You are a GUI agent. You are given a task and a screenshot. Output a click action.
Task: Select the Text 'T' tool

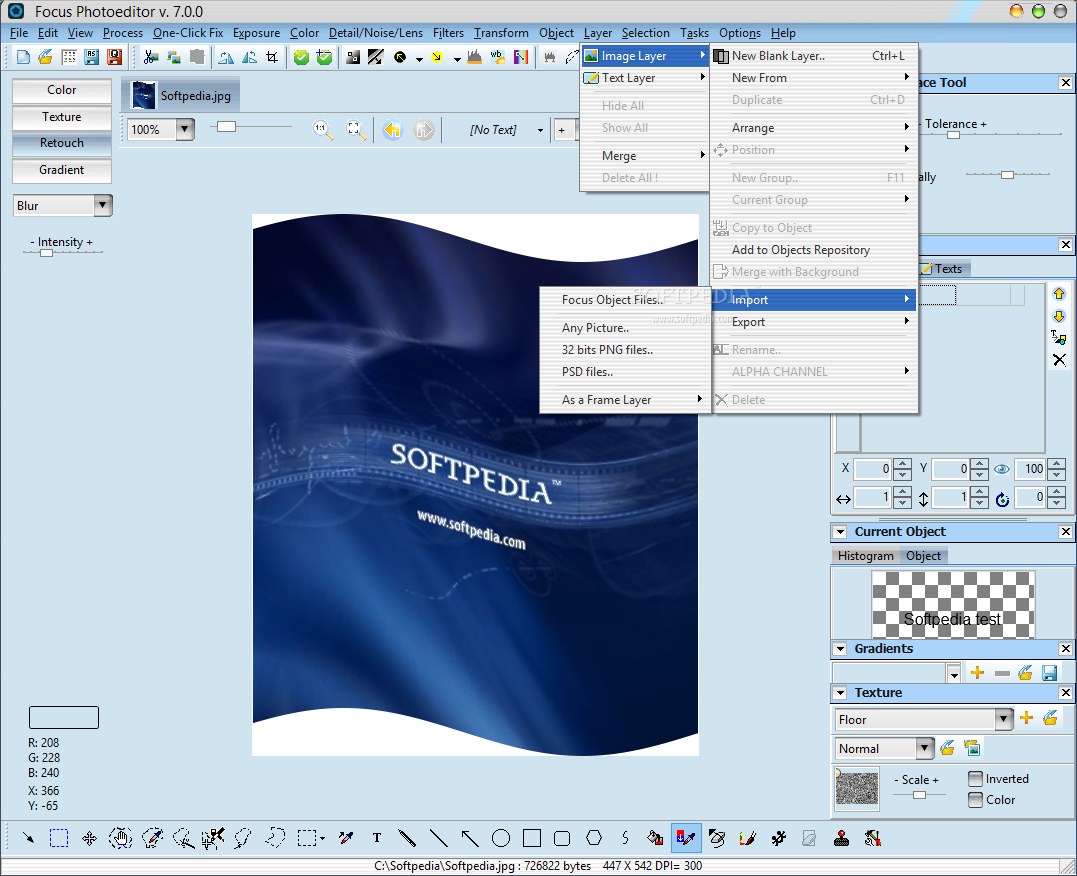click(x=376, y=838)
